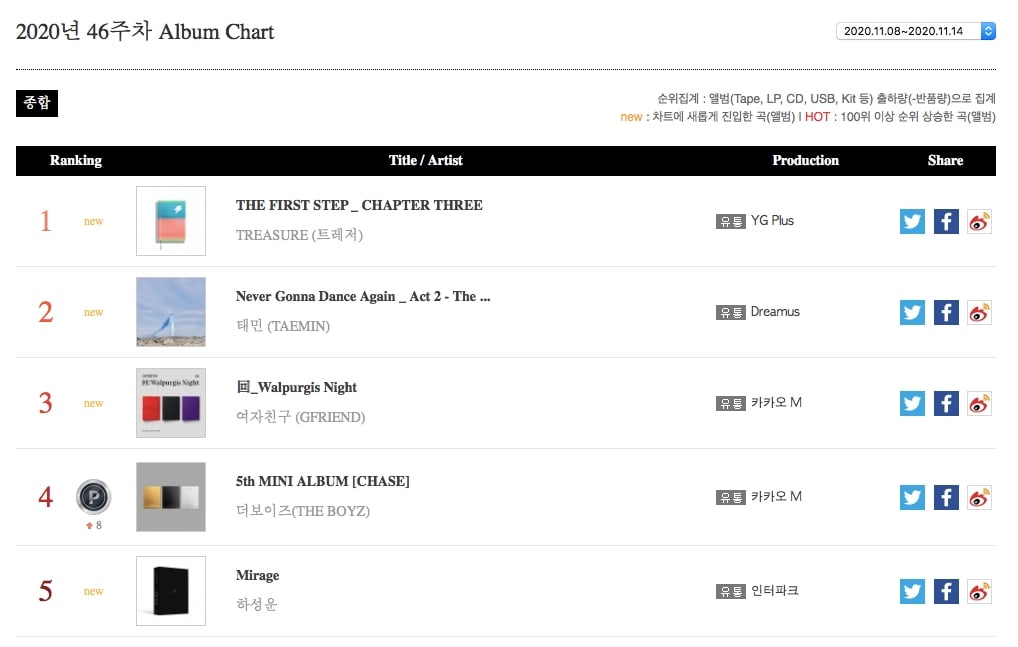
Task: Click the CHASE mini album cover thumbnail
Action: click(x=171, y=497)
